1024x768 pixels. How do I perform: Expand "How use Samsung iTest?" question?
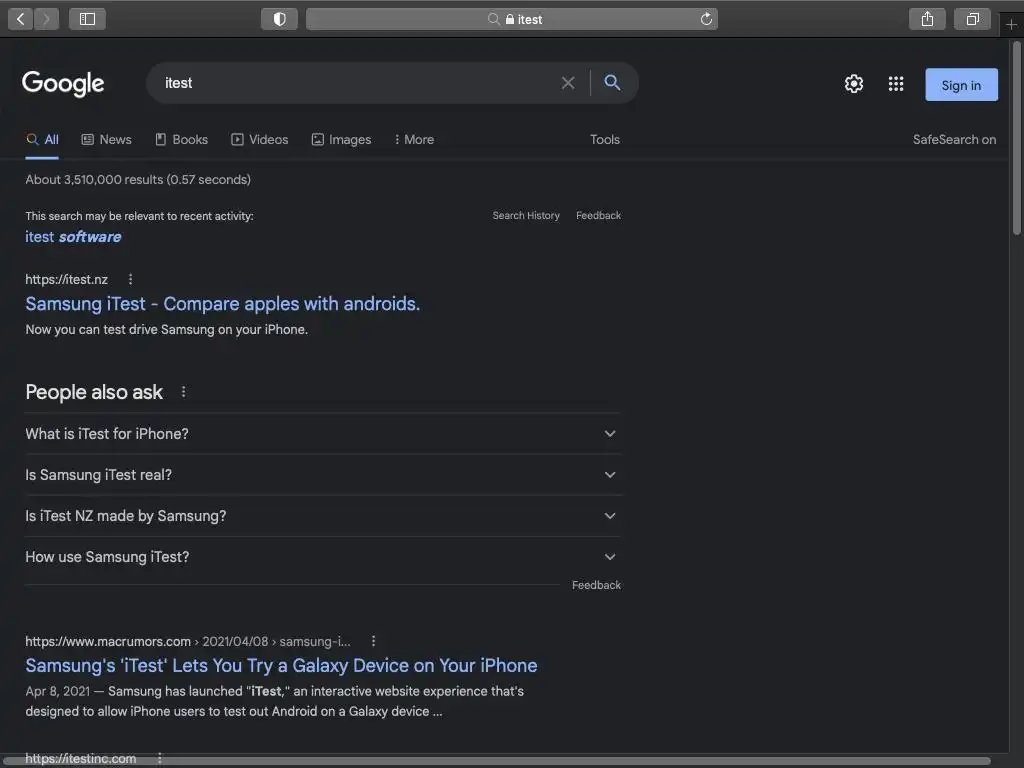pos(323,557)
